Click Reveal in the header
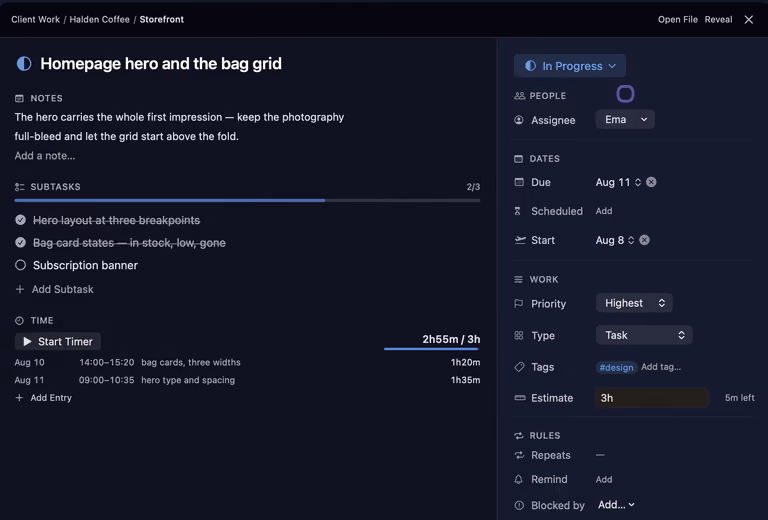The image size is (768, 520). point(718,20)
